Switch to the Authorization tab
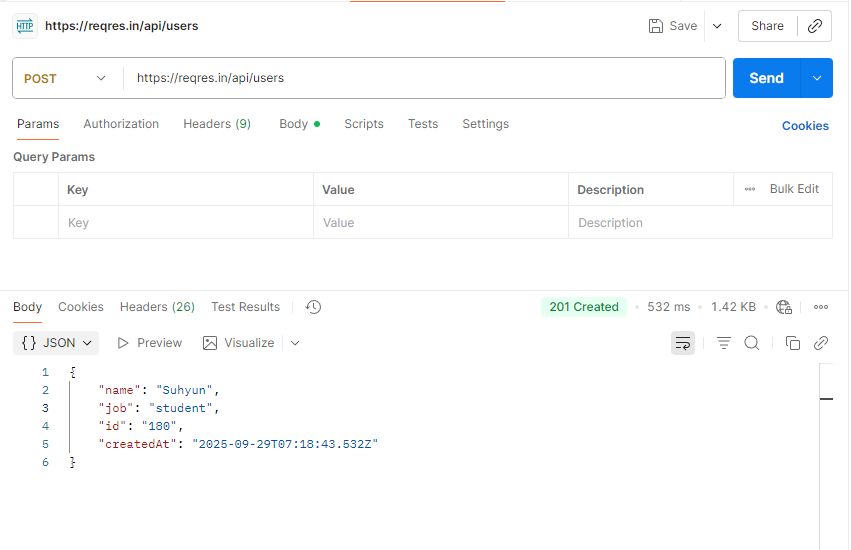This screenshot has height=550, width=851. click(x=121, y=124)
